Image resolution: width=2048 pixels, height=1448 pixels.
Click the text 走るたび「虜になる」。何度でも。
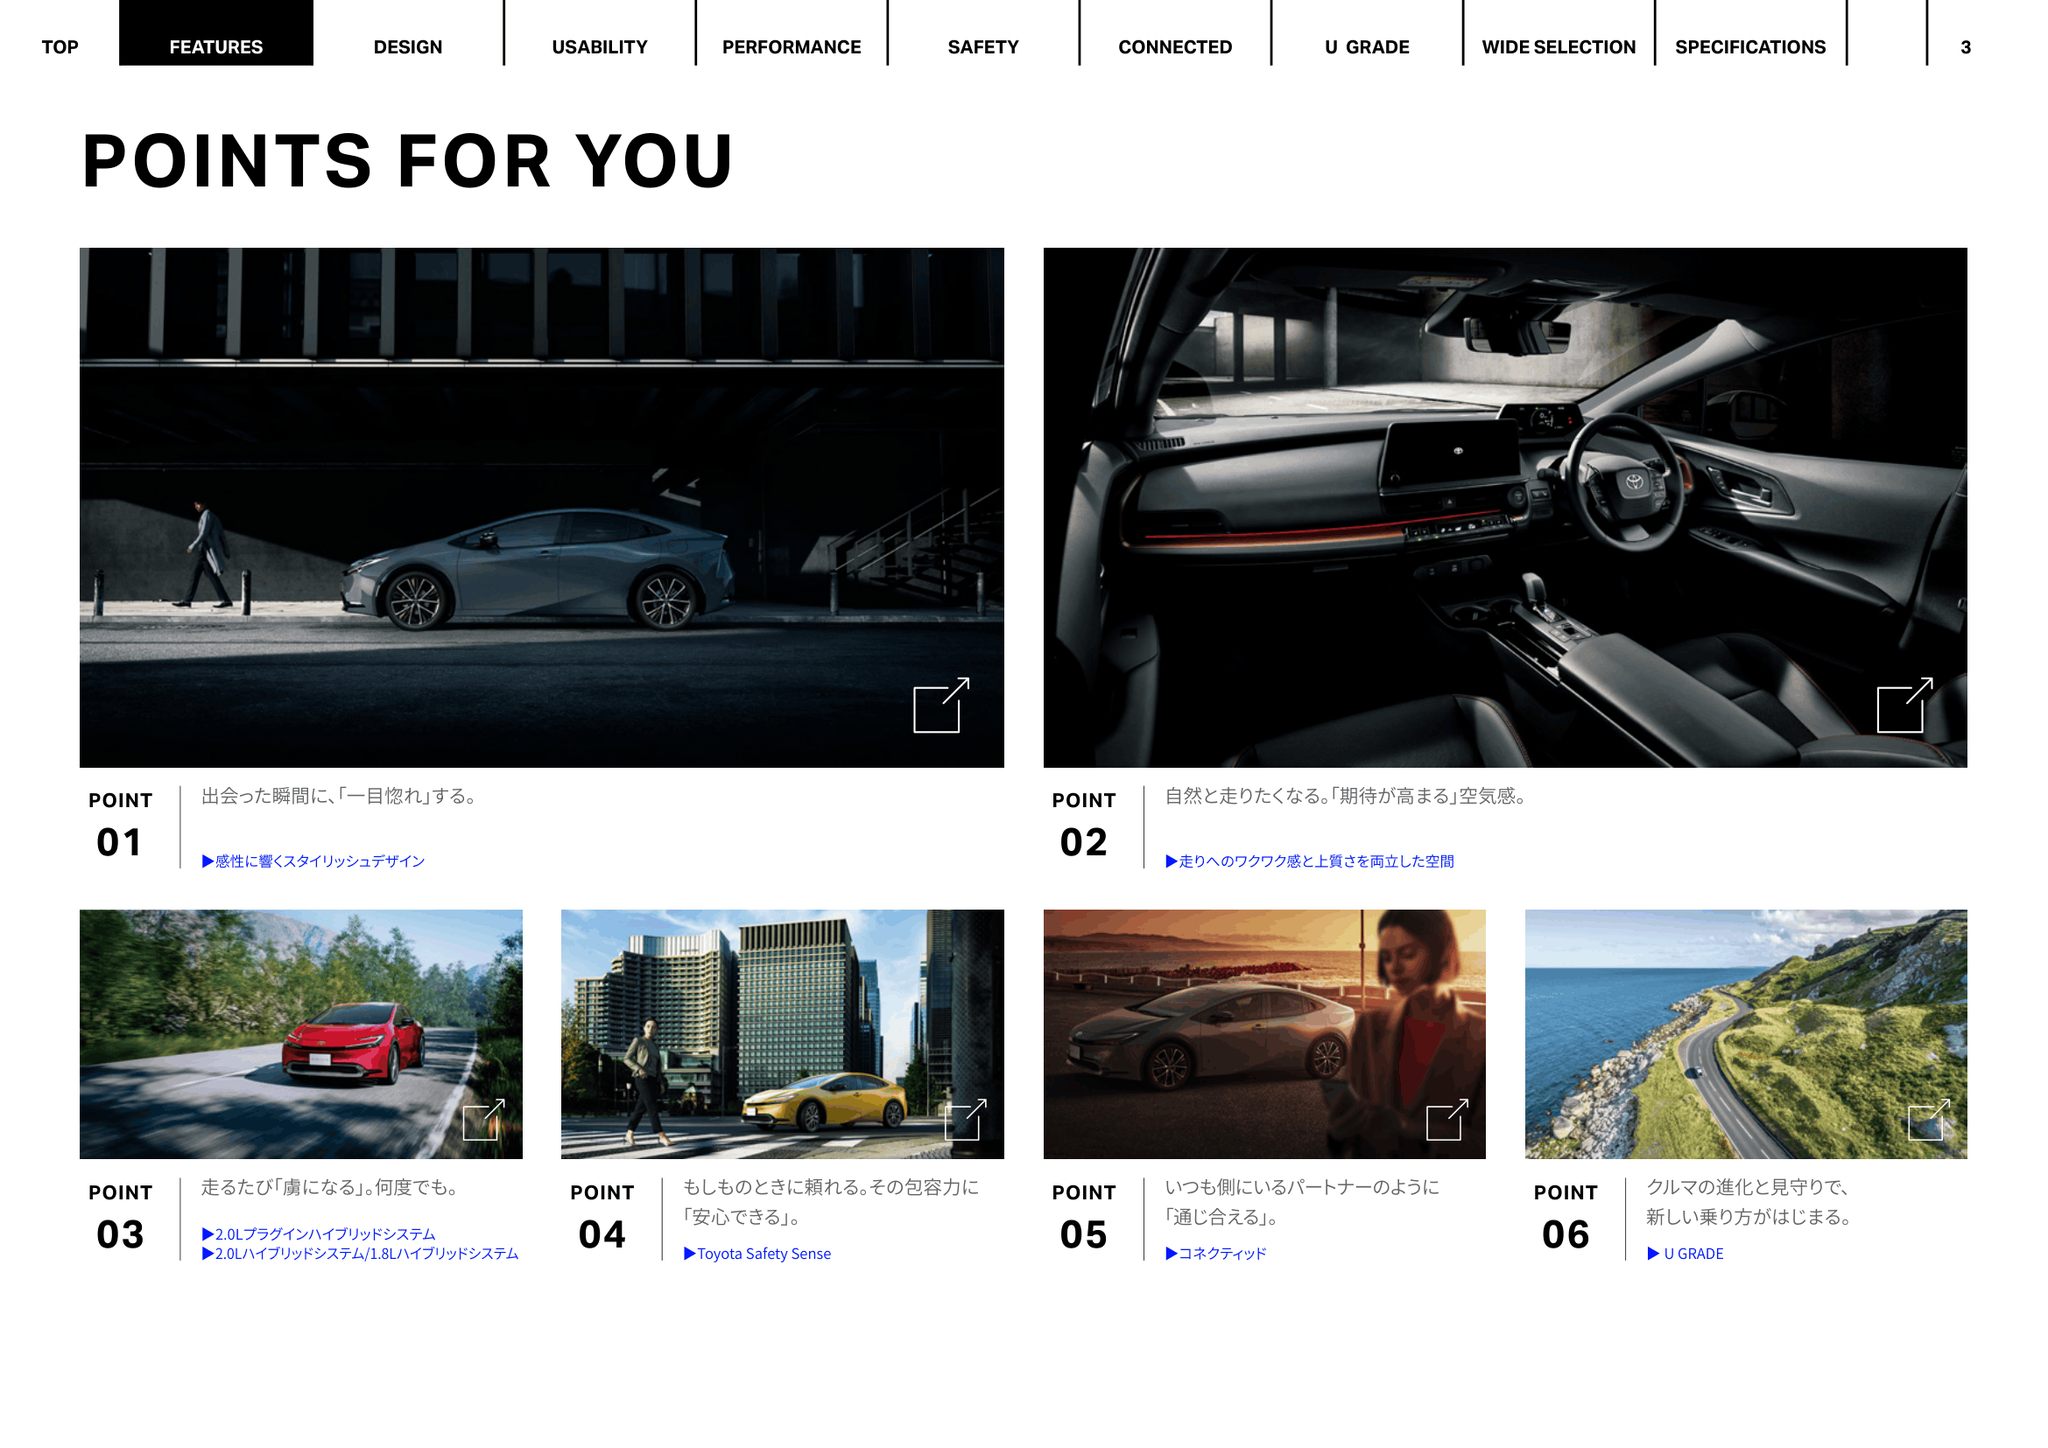330,1187
